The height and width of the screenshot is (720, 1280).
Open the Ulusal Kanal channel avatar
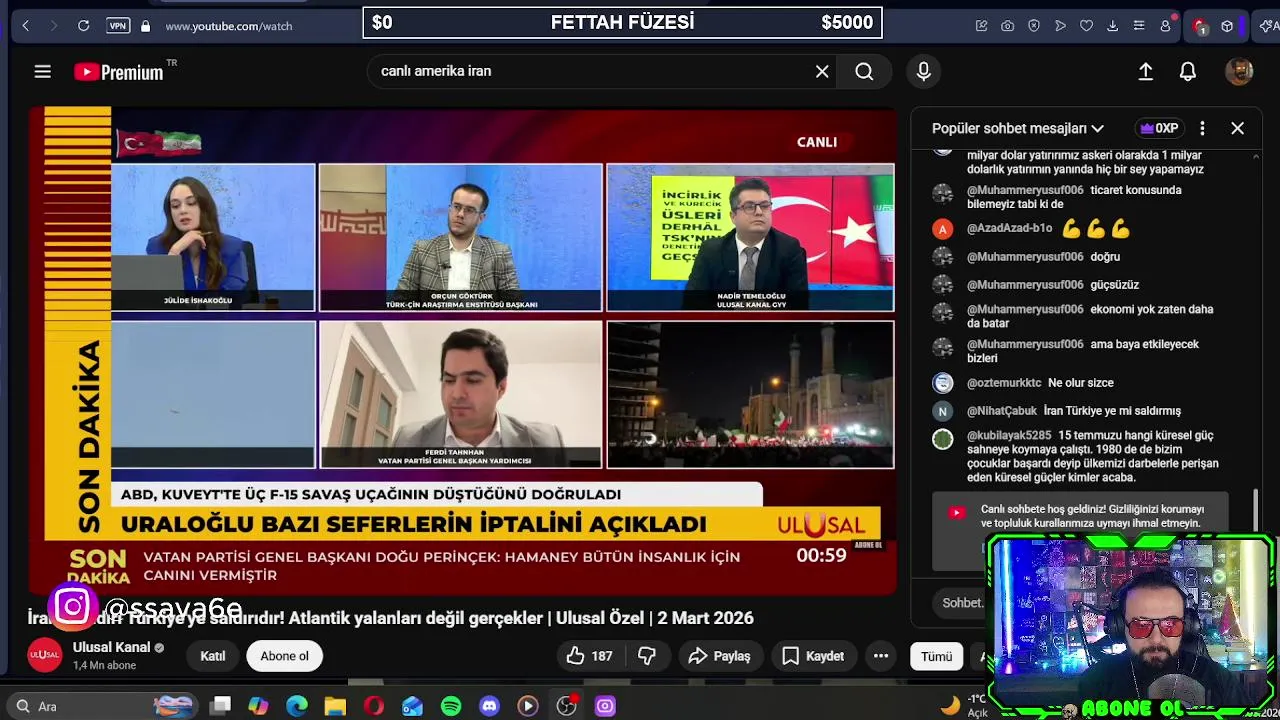(44, 656)
